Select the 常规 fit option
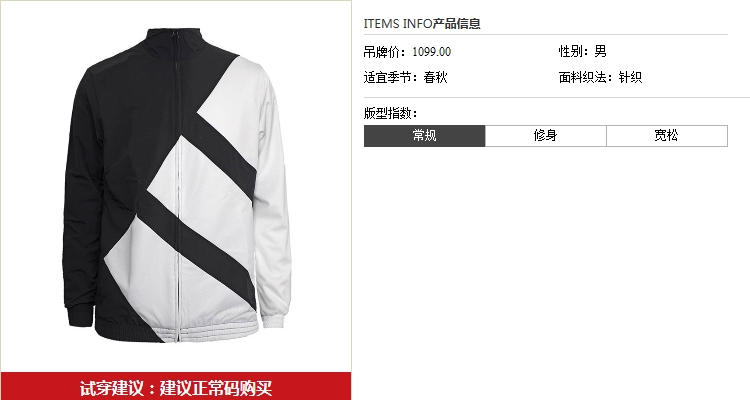This screenshot has height=400, width=750. tap(424, 136)
